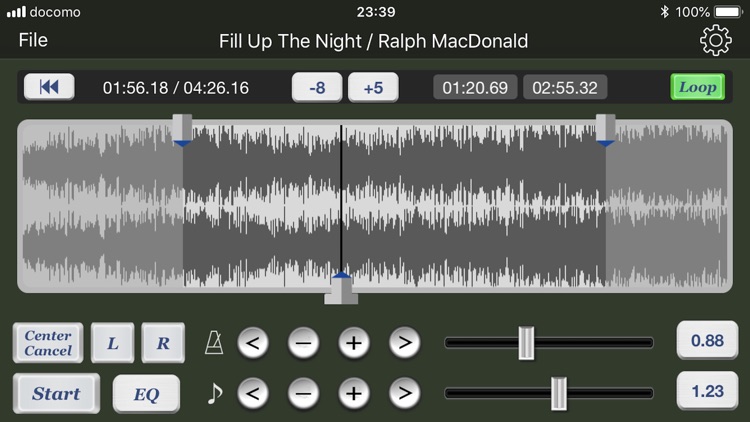Tap the metronome tempo icon
Viewport: 750px width, 422px height.
coord(214,343)
